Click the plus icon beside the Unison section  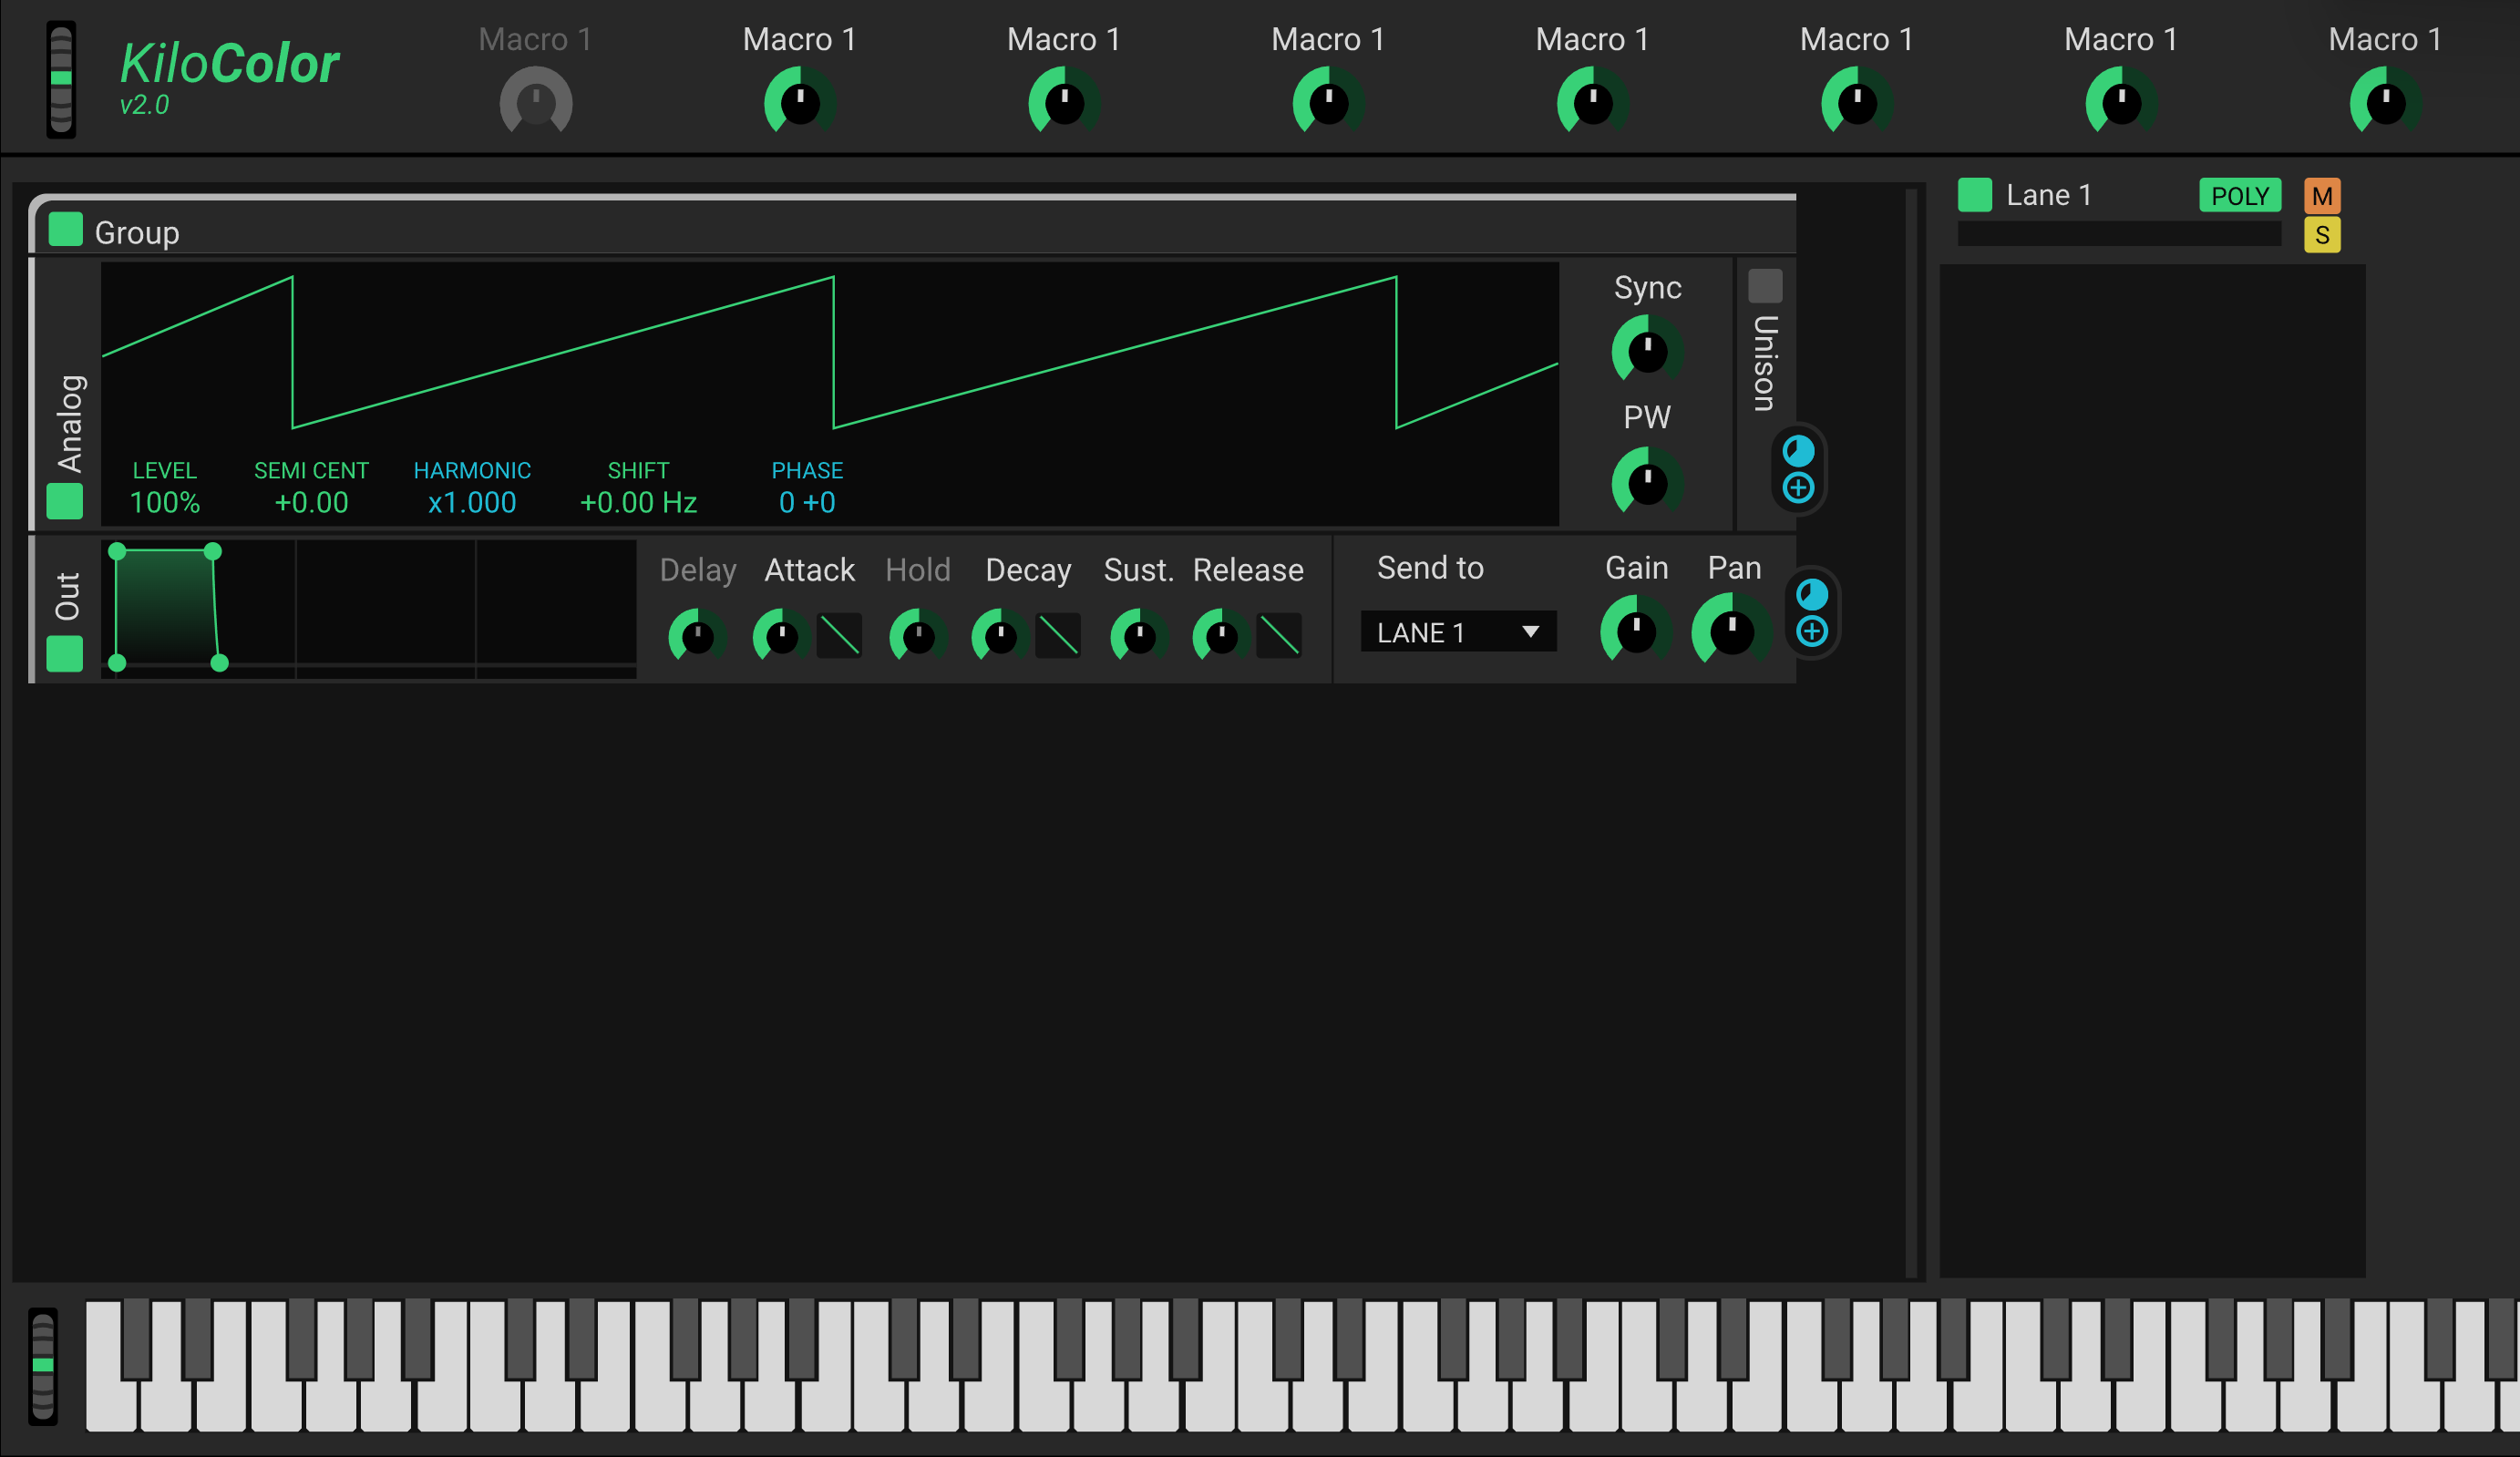1797,488
